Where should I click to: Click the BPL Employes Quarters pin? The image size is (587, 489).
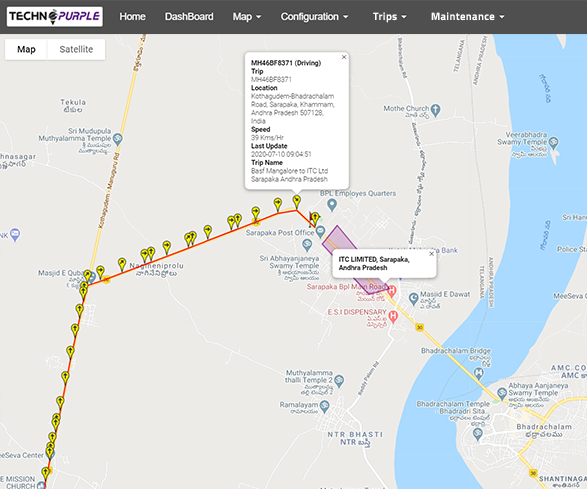pyautogui.click(x=332, y=204)
